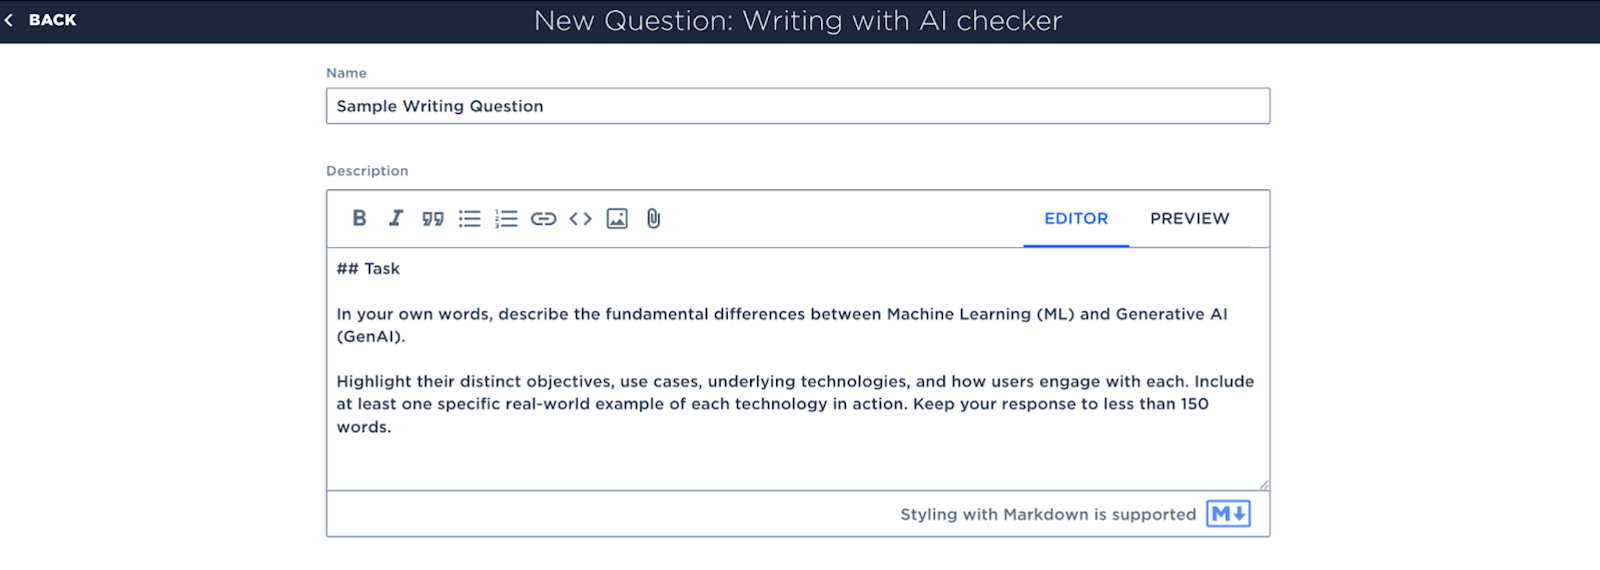Grab the description box resize handle

(1263, 484)
